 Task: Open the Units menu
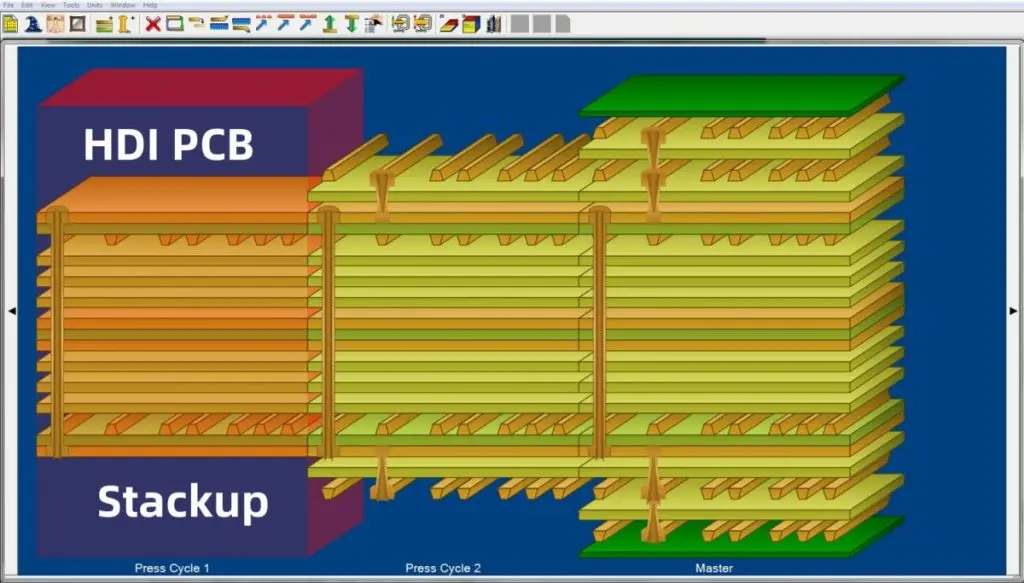tap(93, 4)
